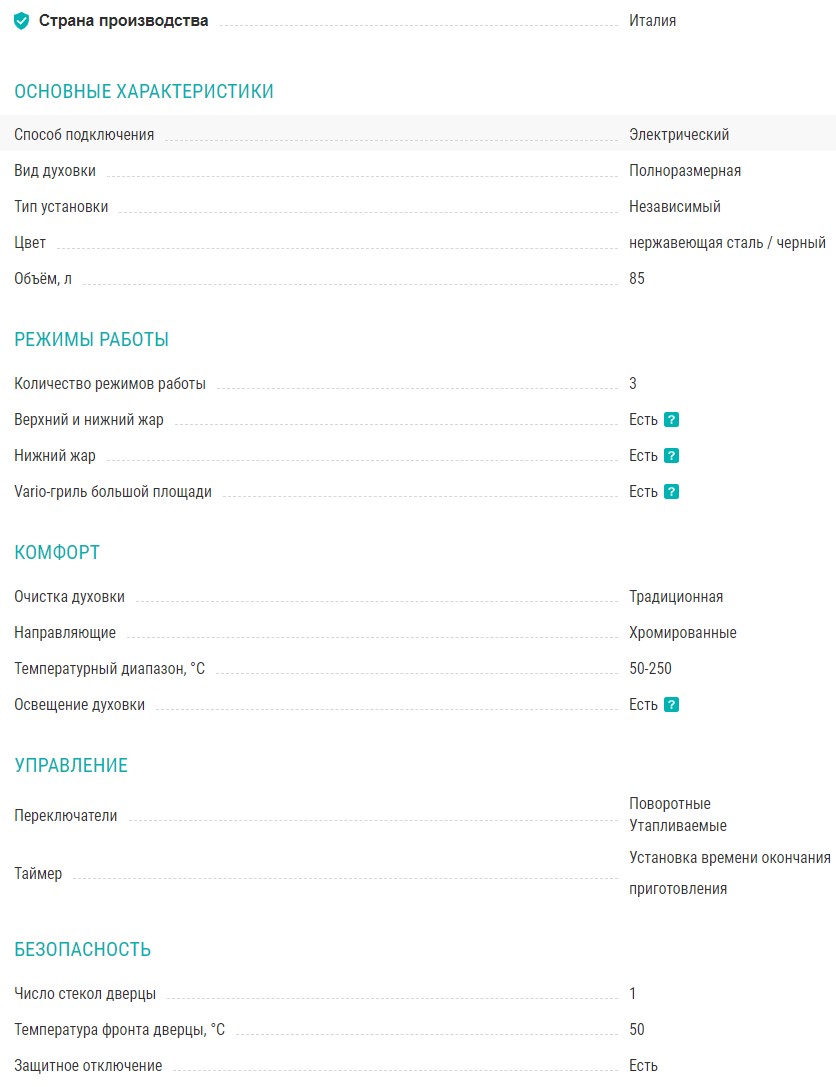Viewport: 836px width, 1087px height.
Task: Click the Очистка духовки label
Action: [x=70, y=597]
